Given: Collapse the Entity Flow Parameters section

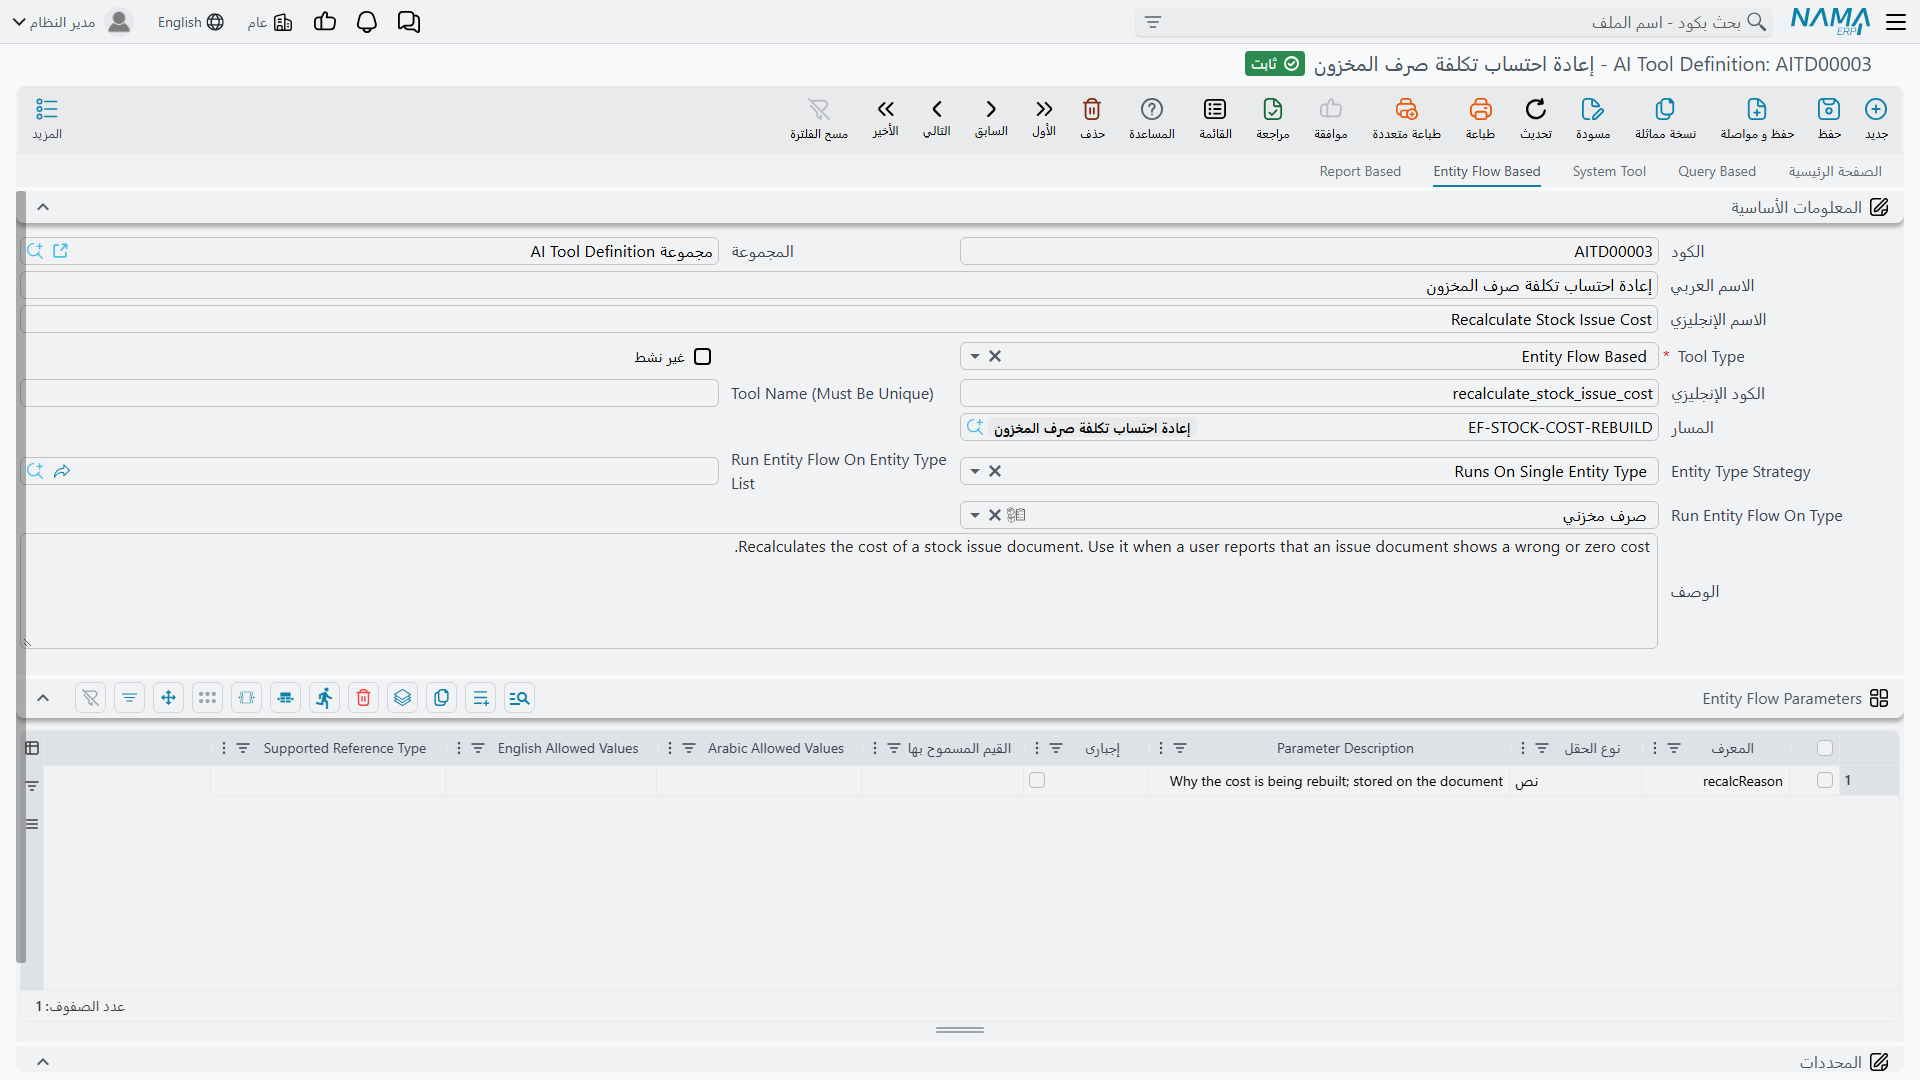Looking at the screenshot, I should tap(43, 698).
